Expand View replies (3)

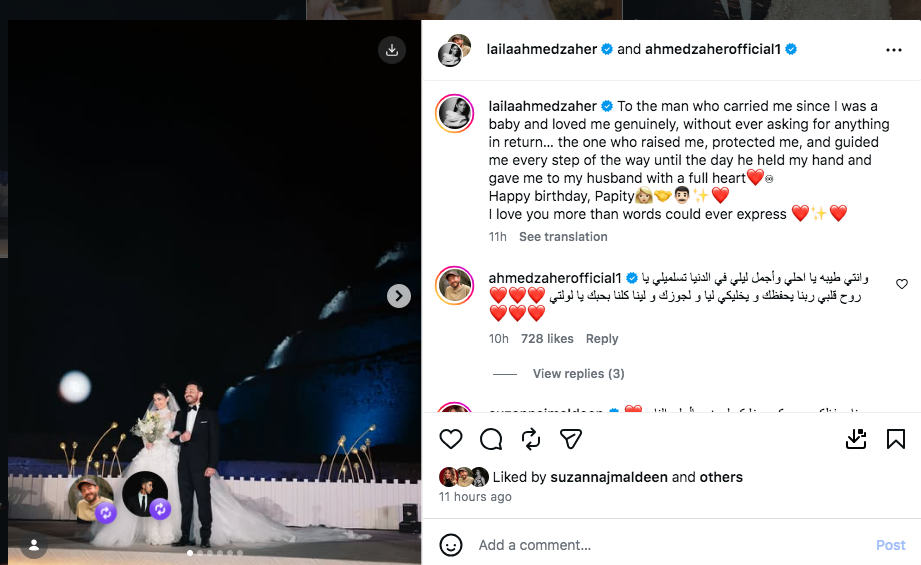pos(578,374)
